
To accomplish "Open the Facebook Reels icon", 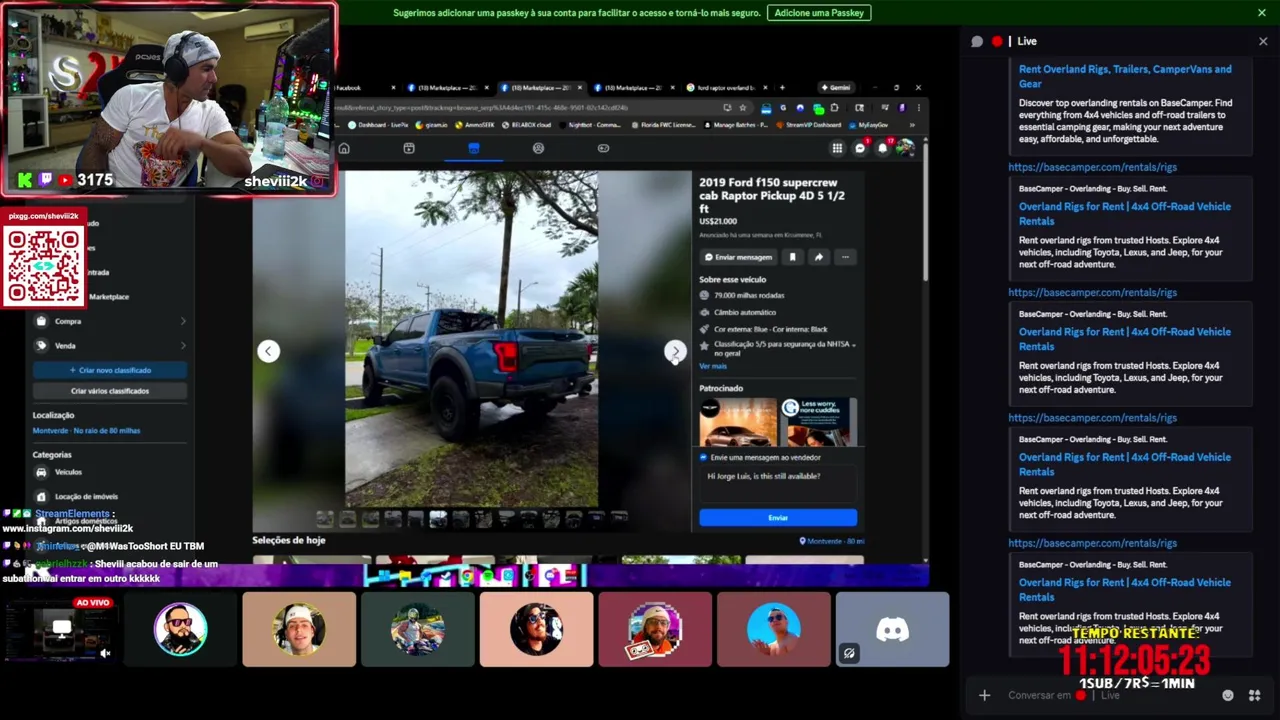I will click(409, 148).
